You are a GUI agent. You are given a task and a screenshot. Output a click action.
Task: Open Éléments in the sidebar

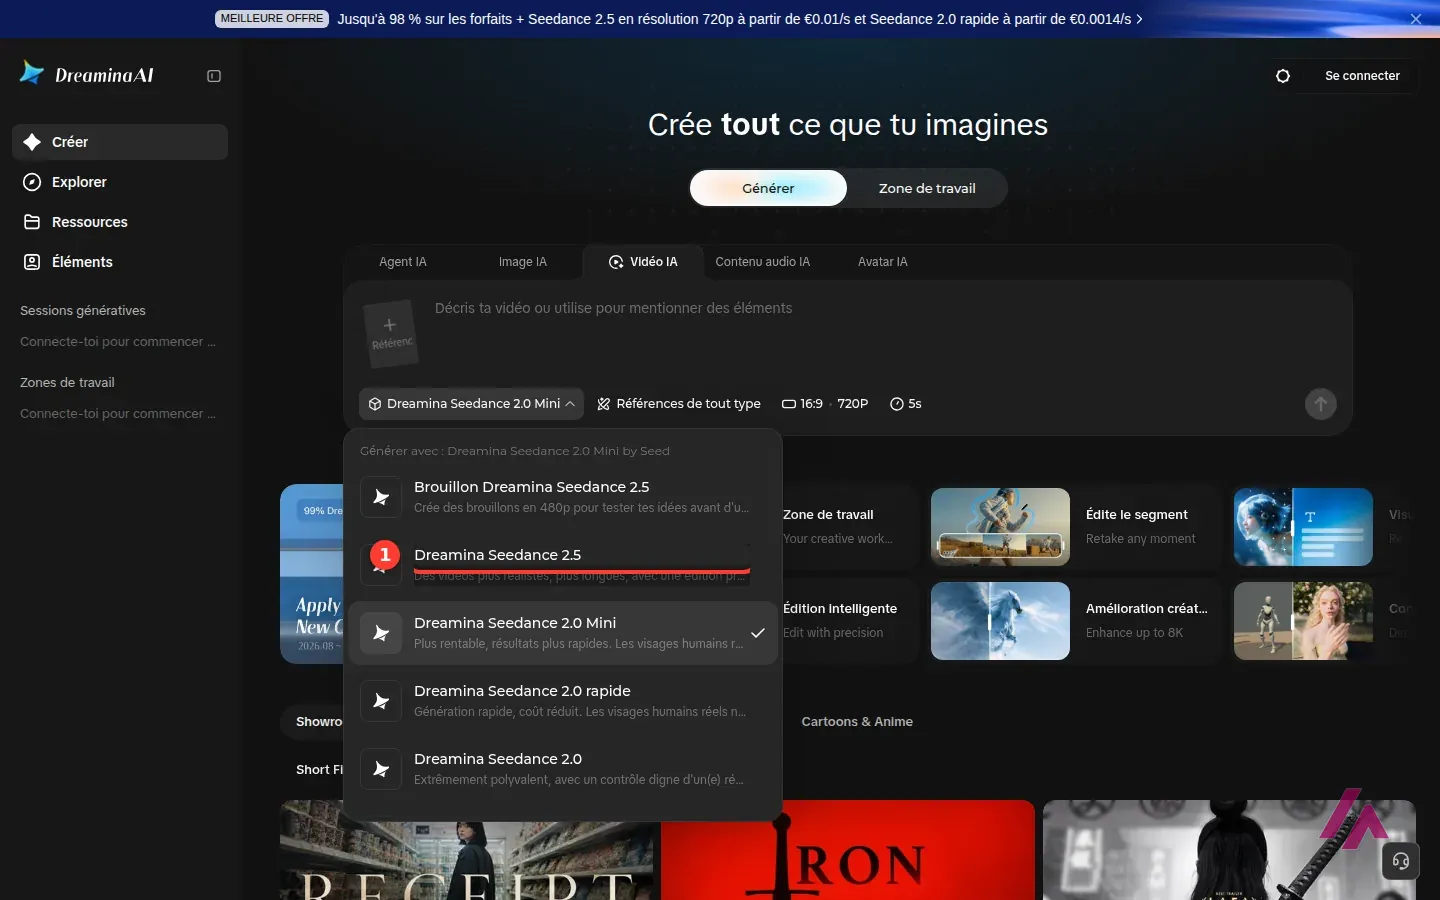pyautogui.click(x=120, y=262)
